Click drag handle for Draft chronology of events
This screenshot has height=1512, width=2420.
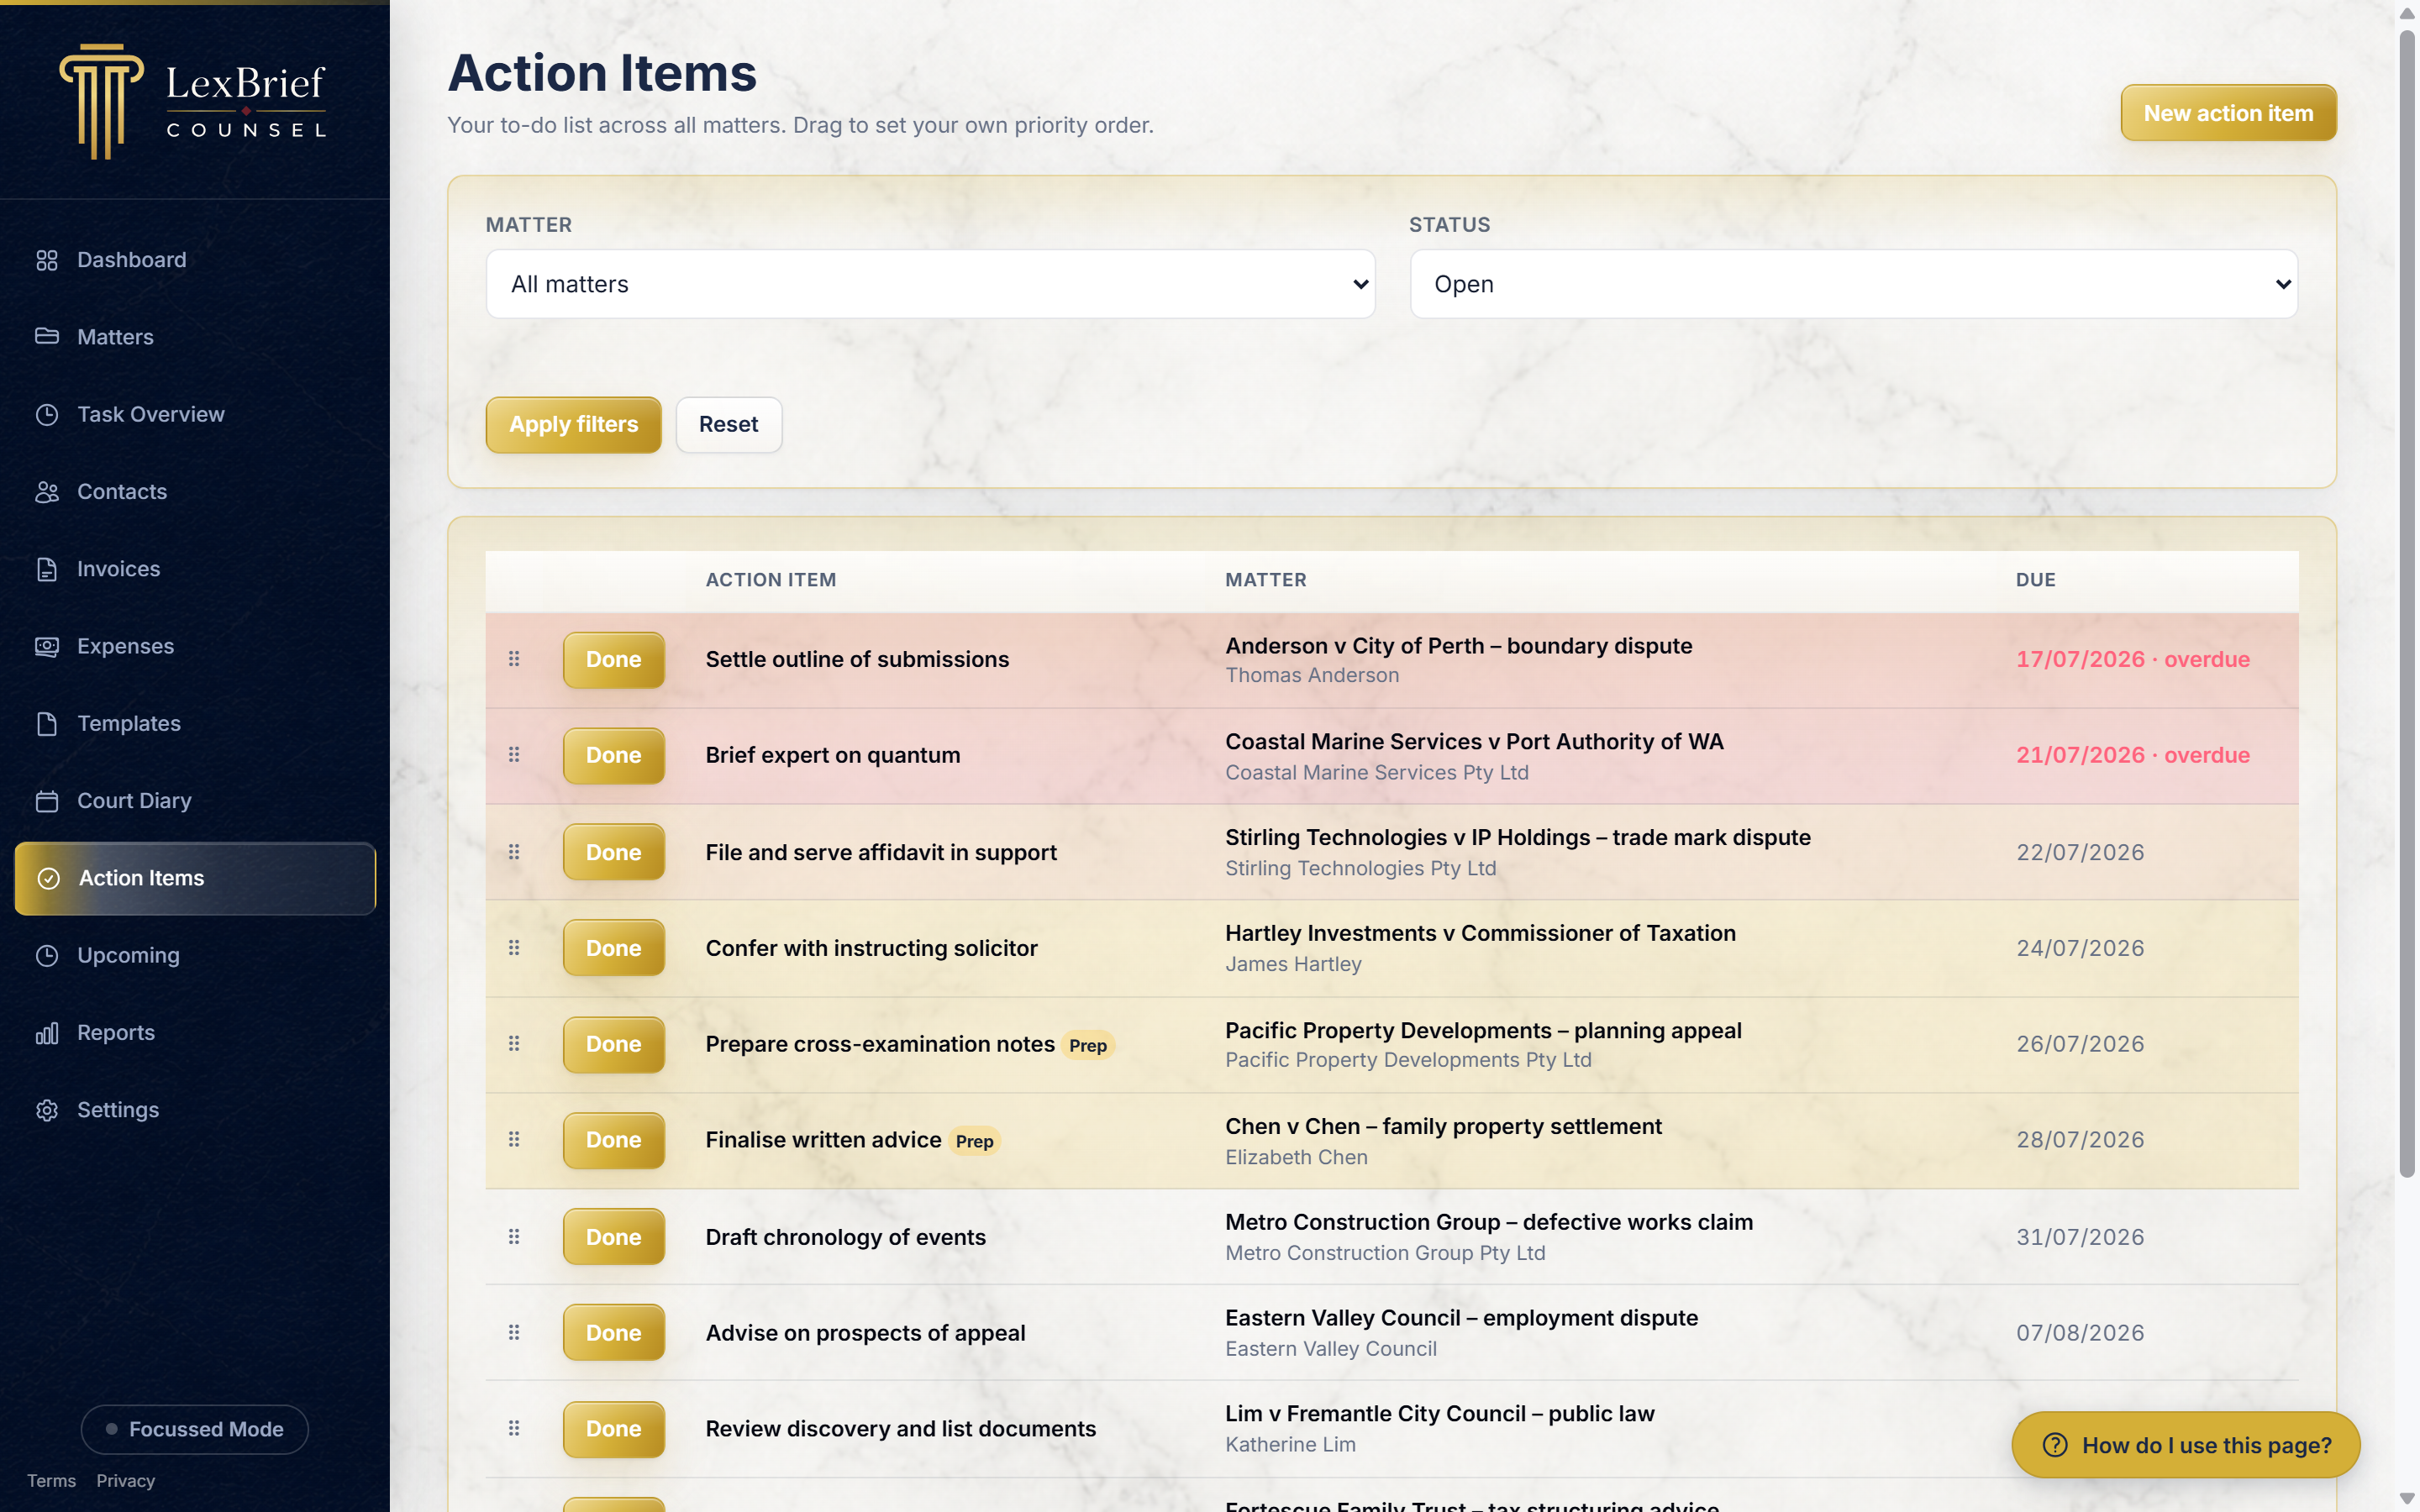[514, 1237]
